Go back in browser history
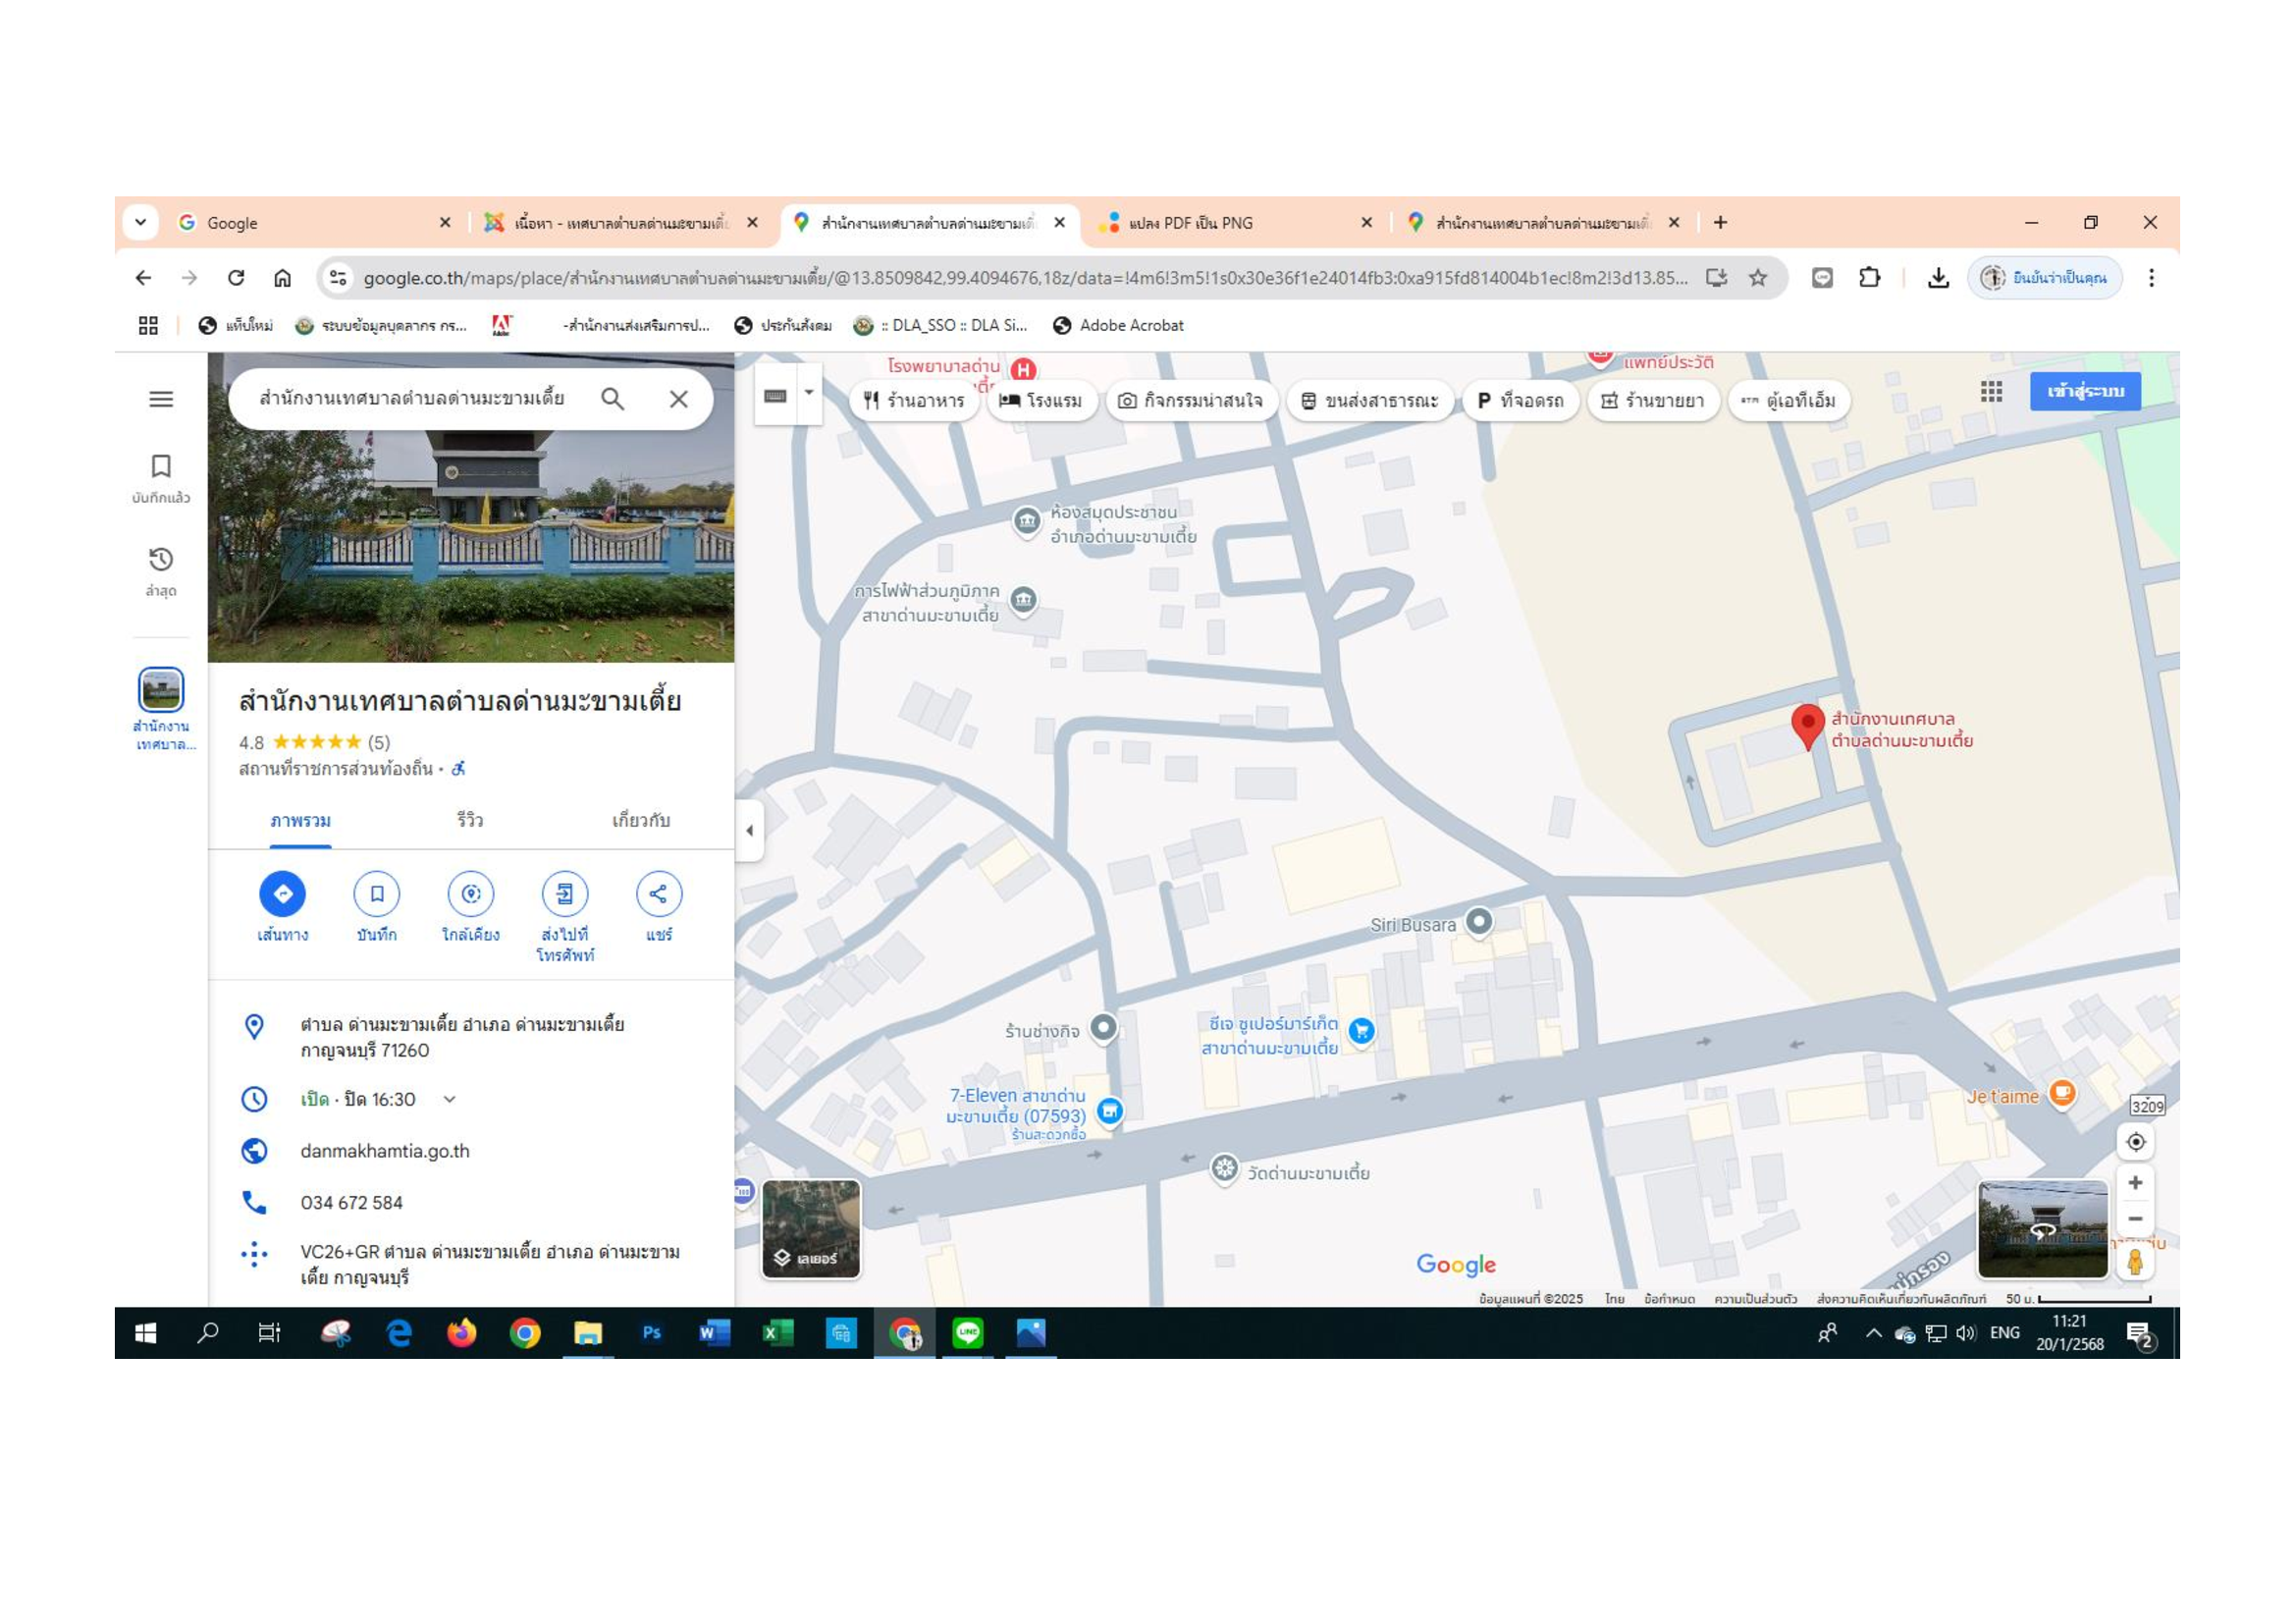Screen dimensions: 2296x1624 tap(144, 277)
